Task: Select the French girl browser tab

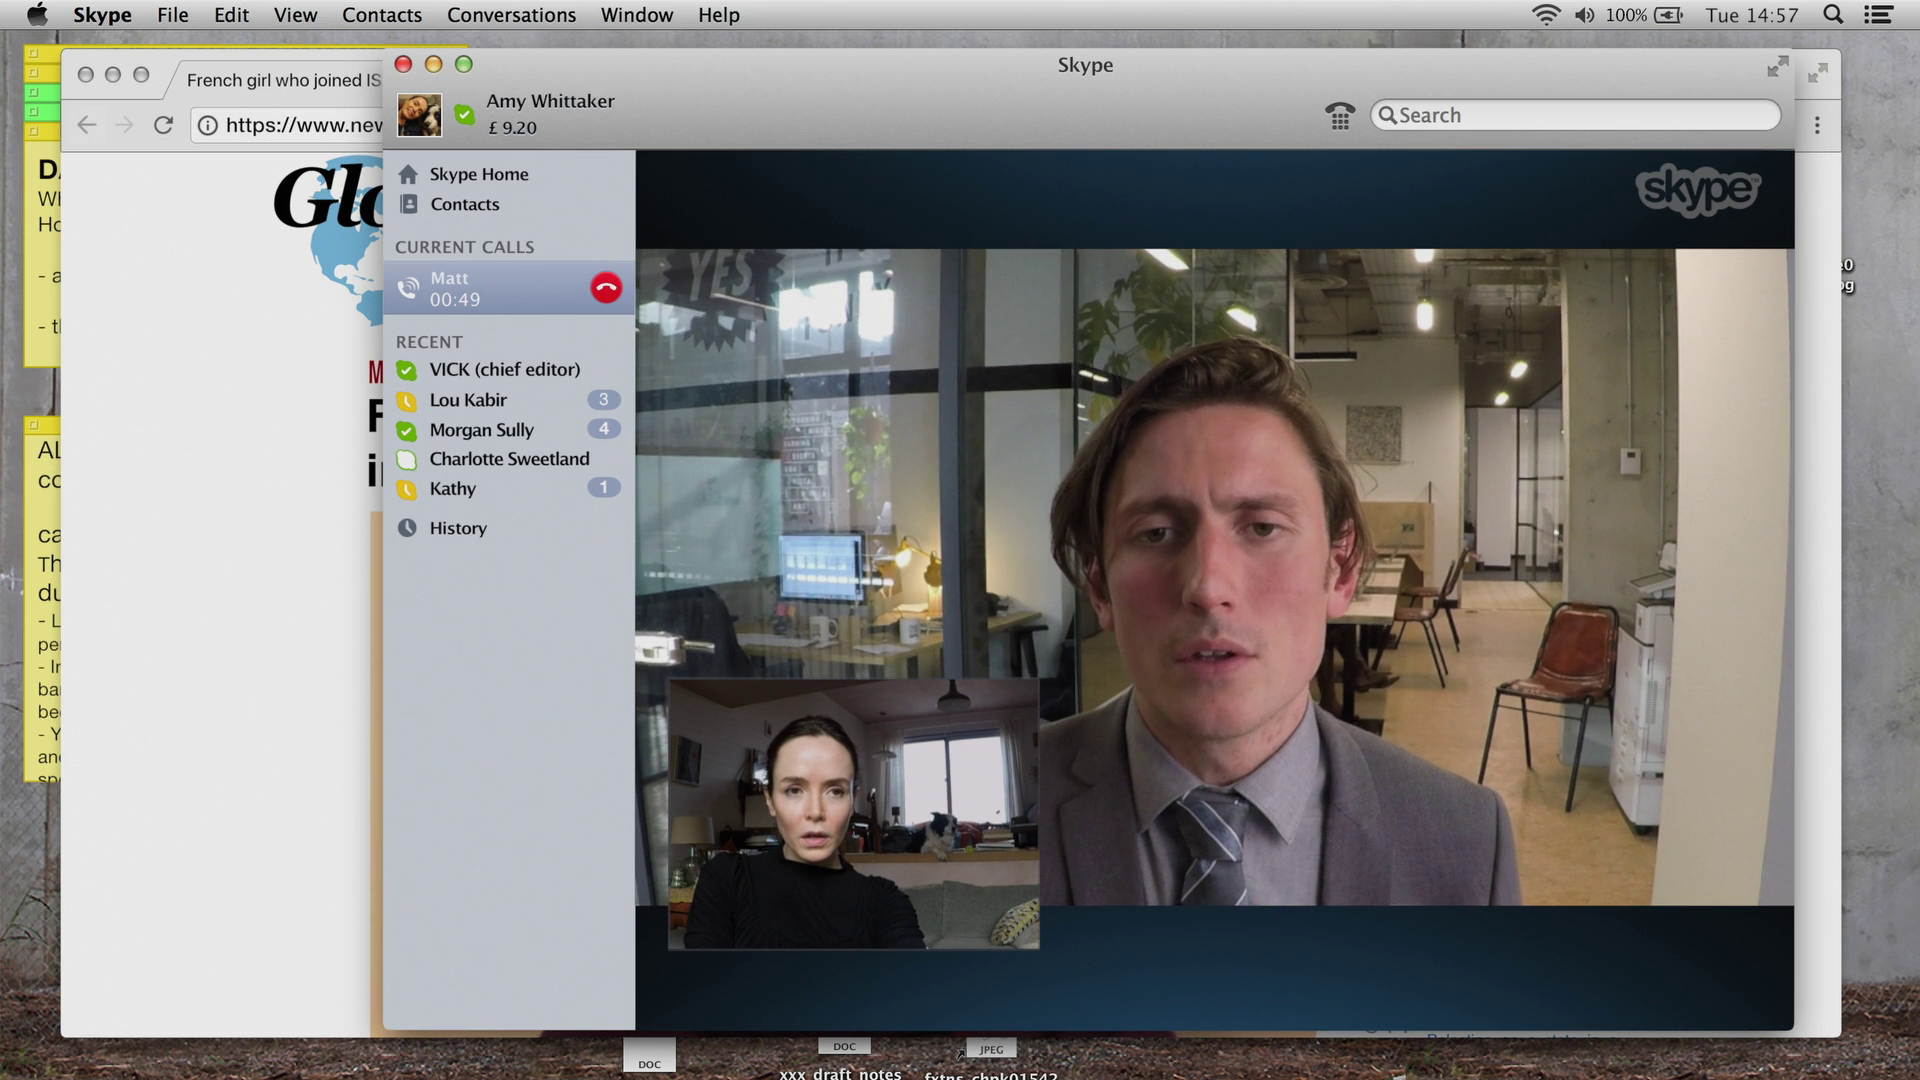Action: [x=277, y=80]
